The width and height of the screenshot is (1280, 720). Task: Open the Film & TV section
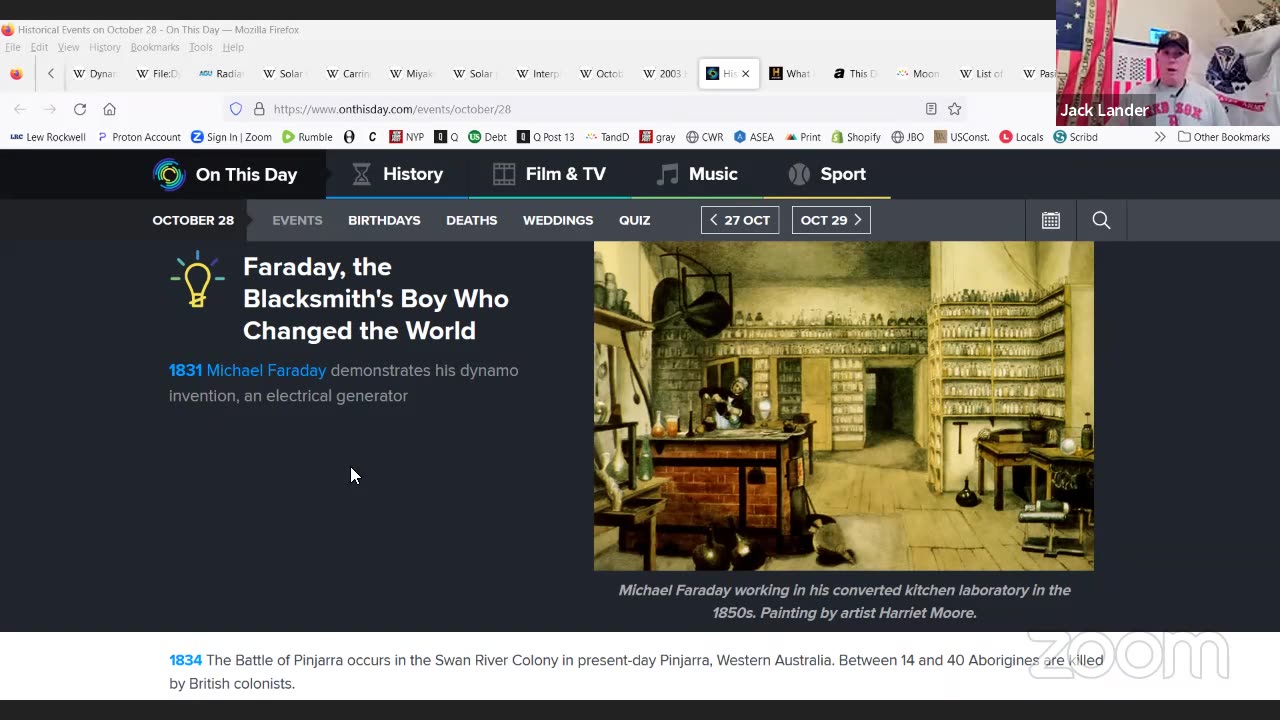550,174
